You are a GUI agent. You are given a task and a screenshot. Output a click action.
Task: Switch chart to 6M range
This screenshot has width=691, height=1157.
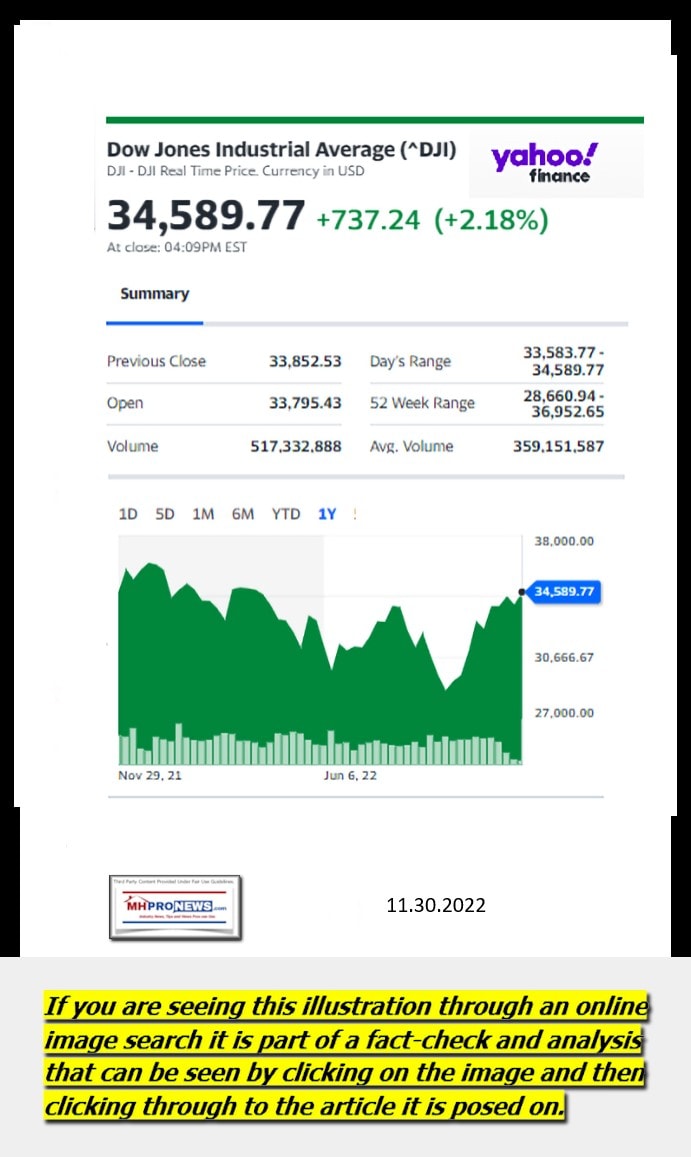click(242, 514)
